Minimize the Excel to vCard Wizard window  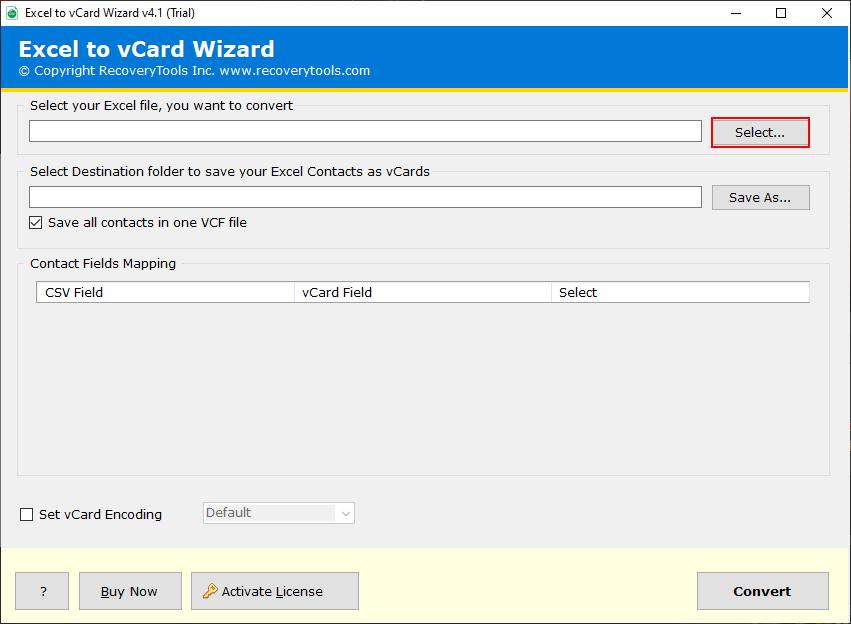pyautogui.click(x=736, y=13)
